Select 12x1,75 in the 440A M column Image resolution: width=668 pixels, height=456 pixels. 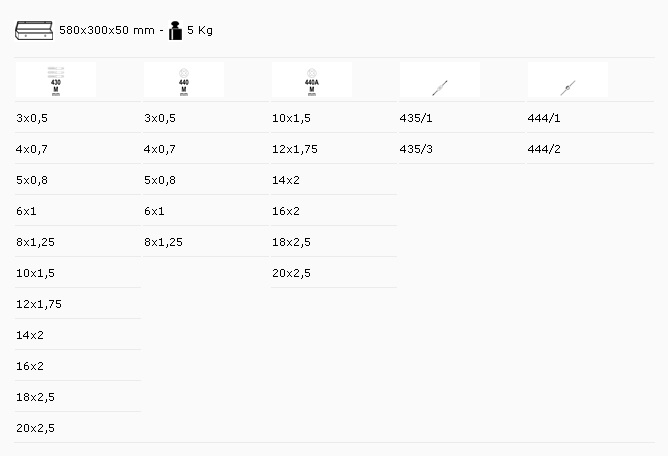295,149
